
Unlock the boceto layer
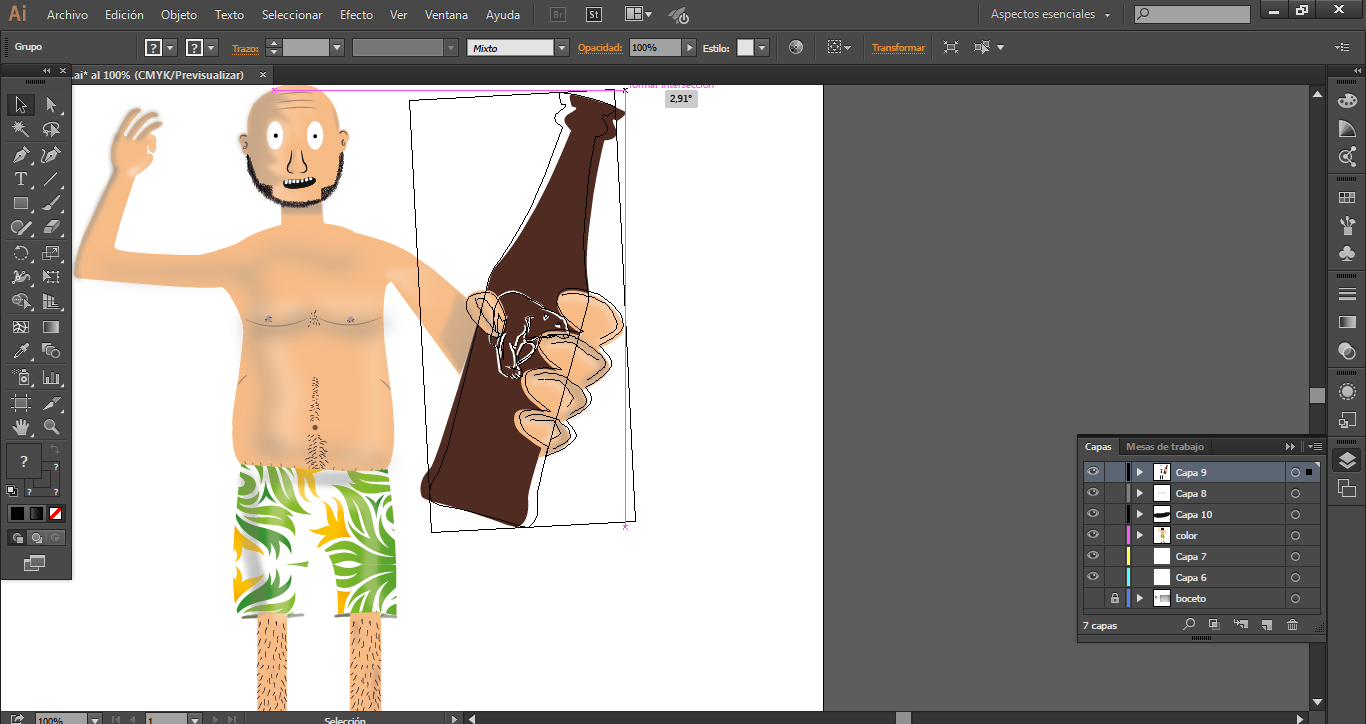(x=1115, y=598)
